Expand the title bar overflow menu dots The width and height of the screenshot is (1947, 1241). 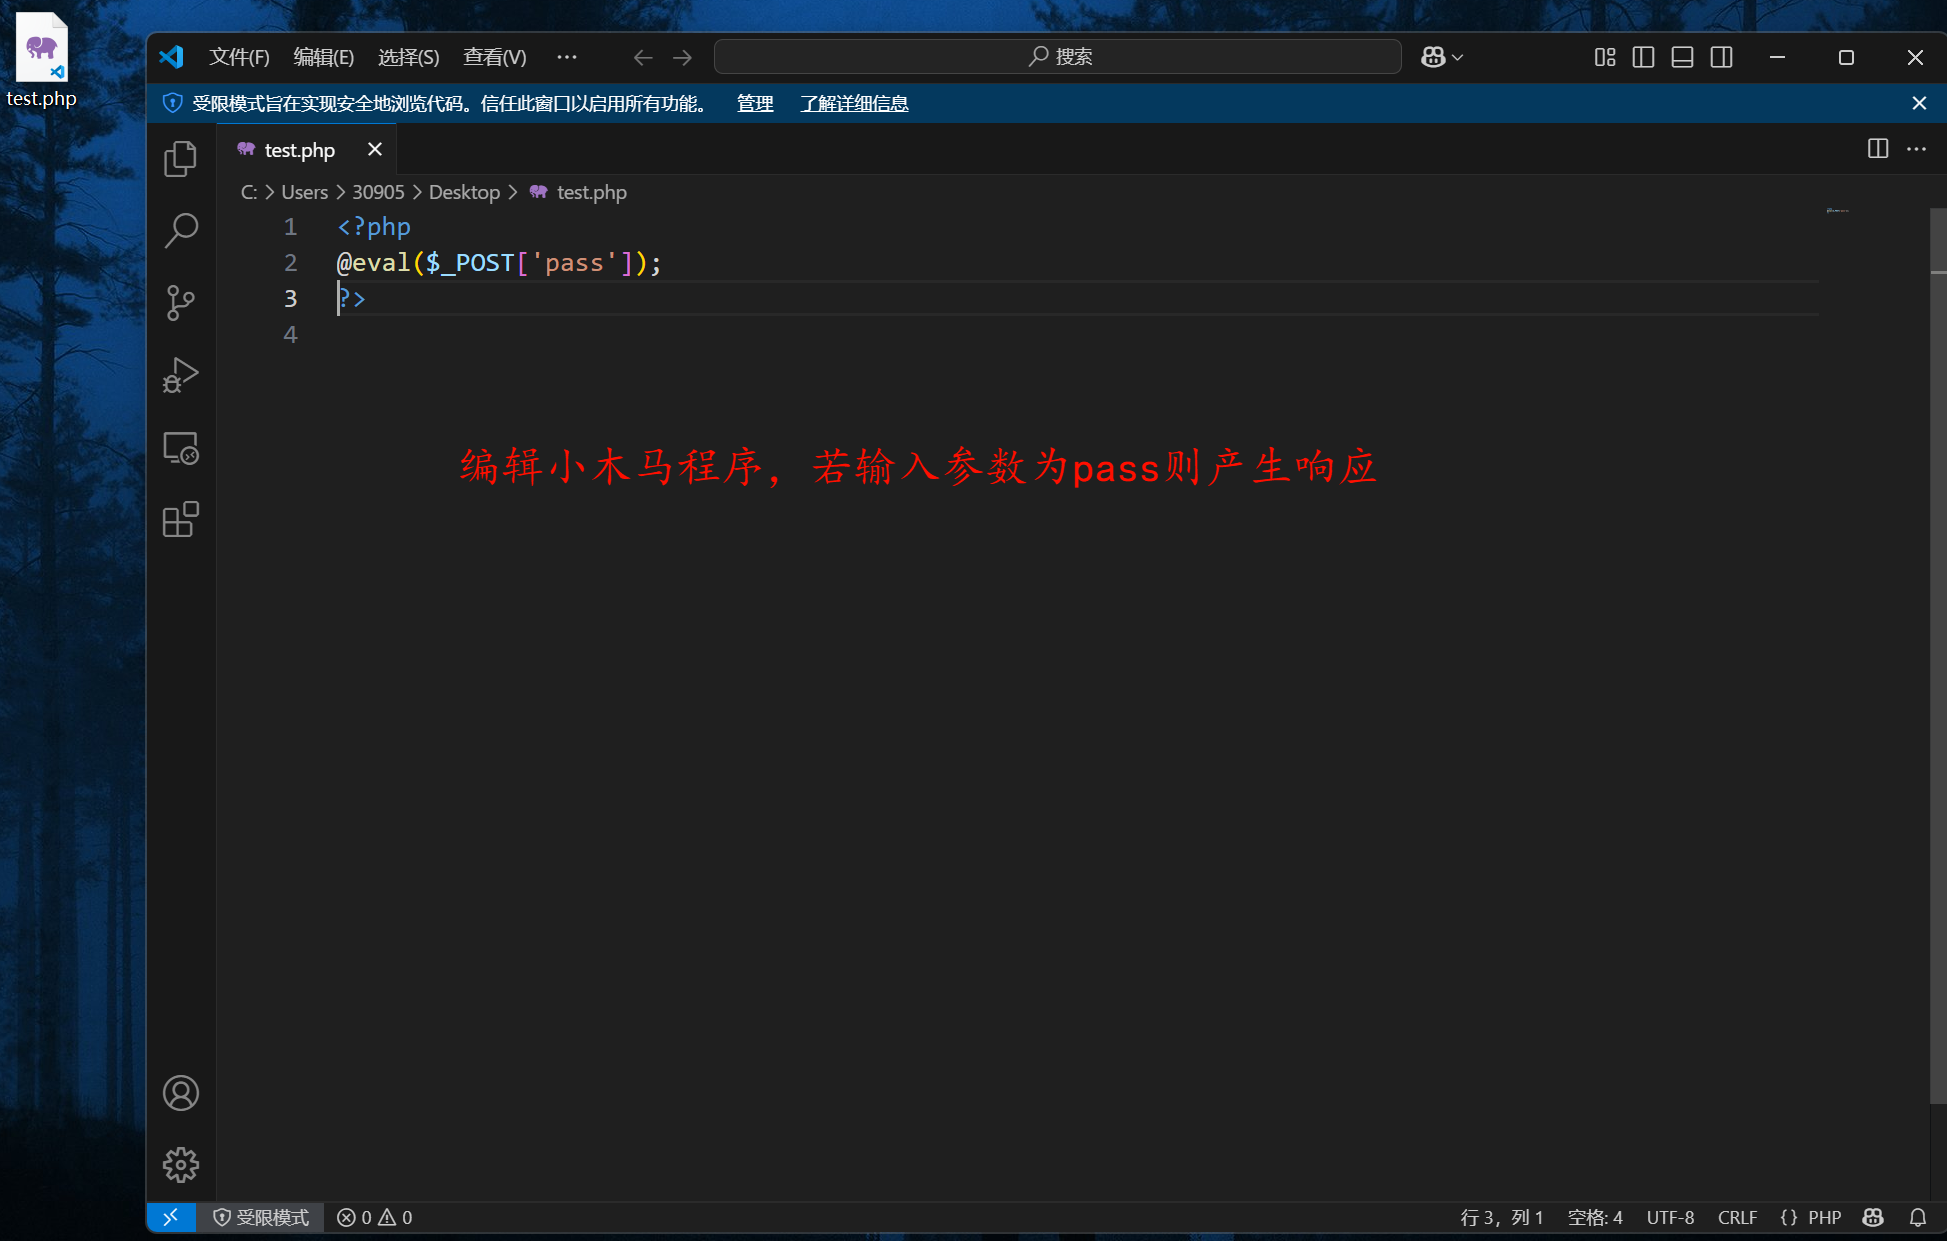coord(567,57)
